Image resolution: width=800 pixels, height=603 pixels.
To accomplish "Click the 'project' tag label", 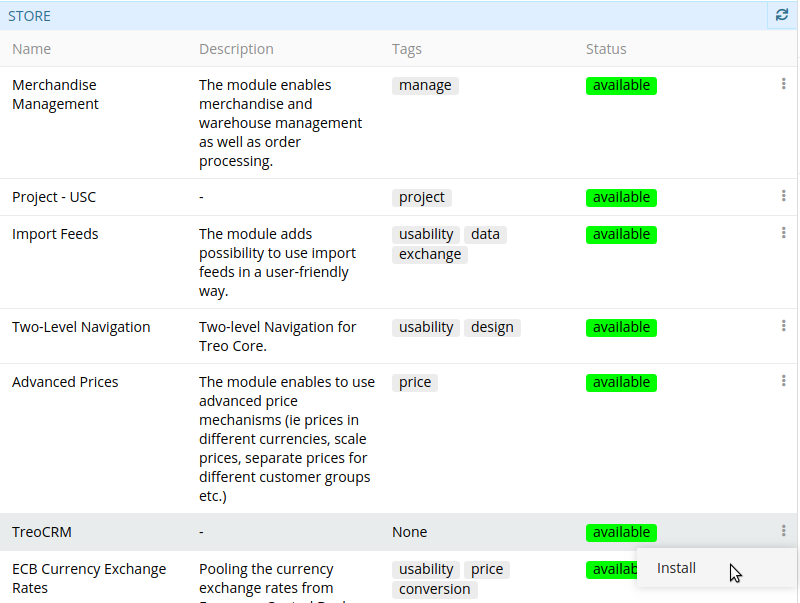I will click(421, 198).
